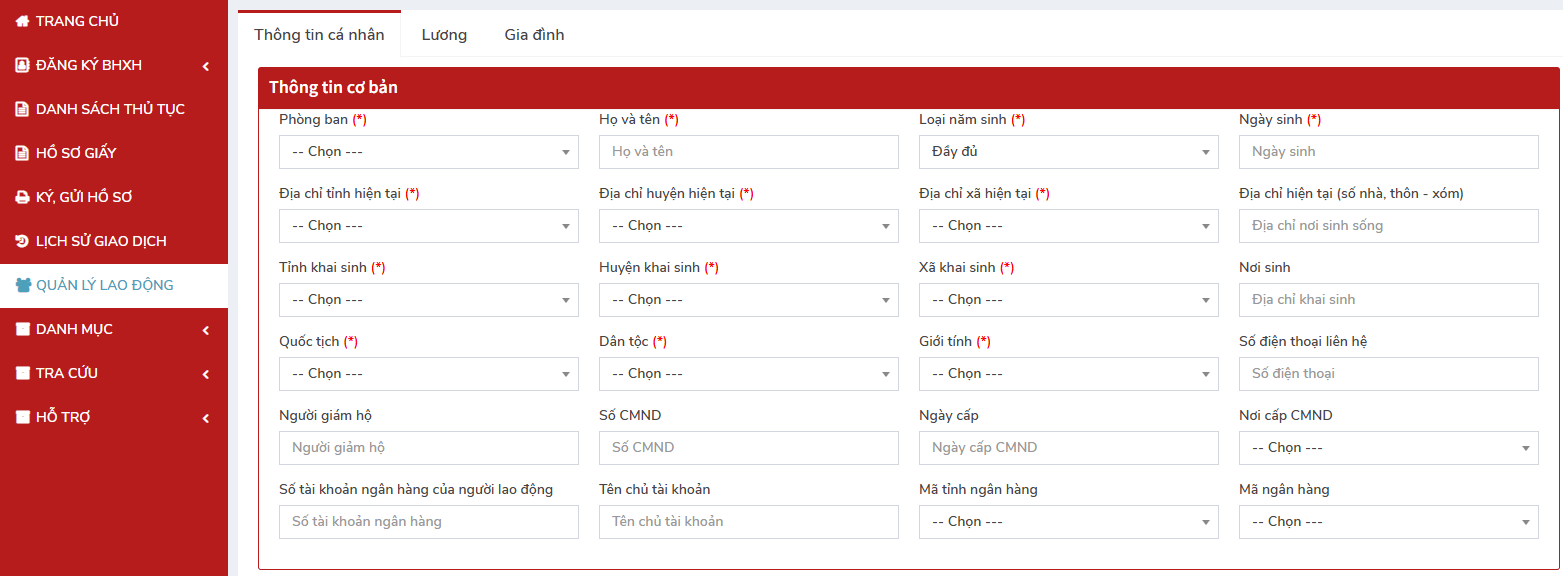Screen dimensions: 1563x576
Task: Click the Danh Sách Thủ Tục document icon
Action: 22,109
